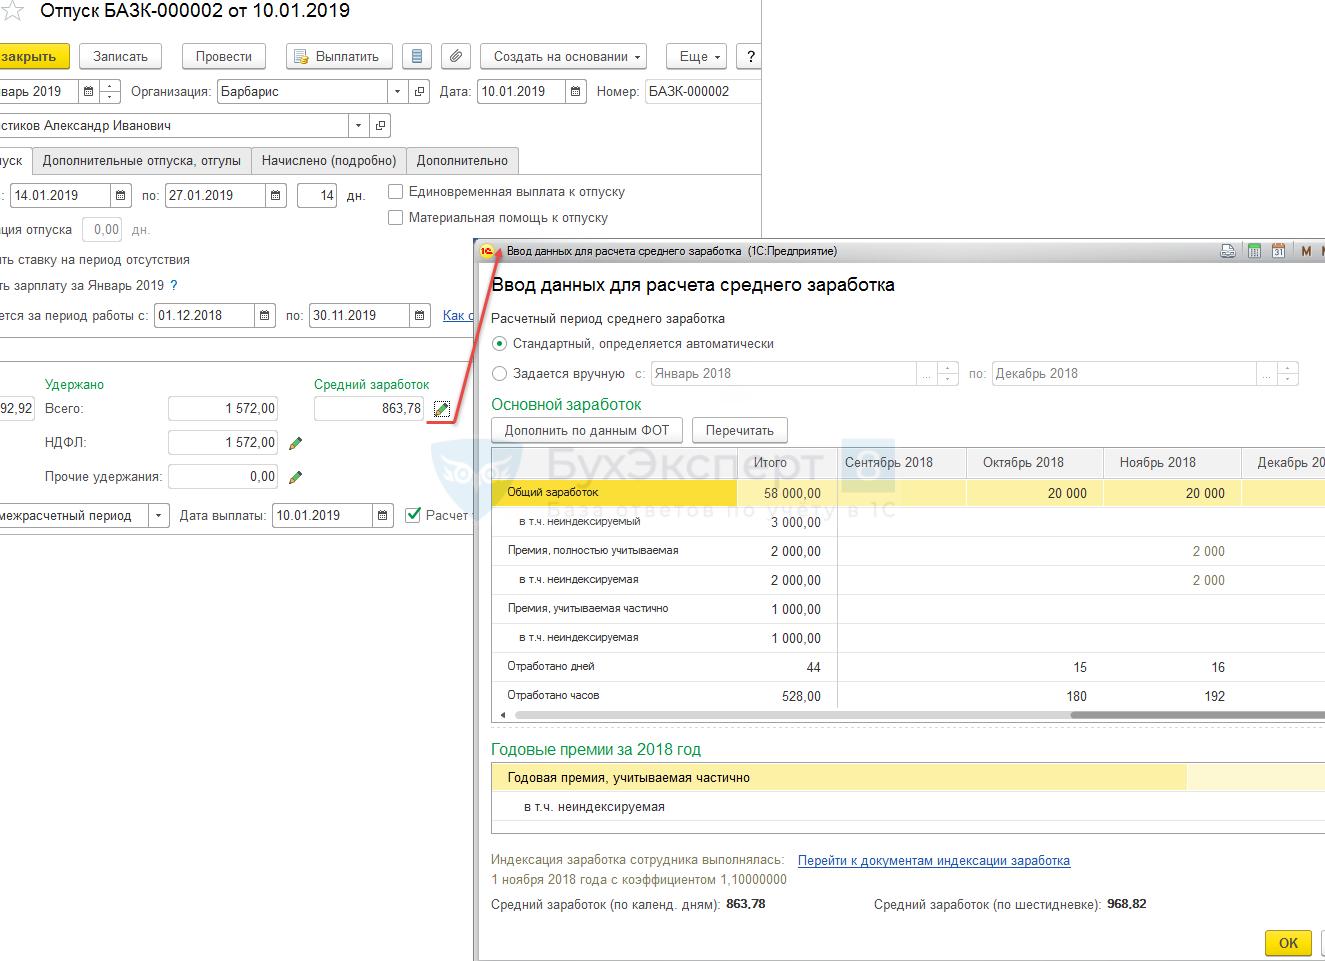1325x961 pixels.
Task: Open calendar for work period end 30.11.2019
Action: click(421, 316)
